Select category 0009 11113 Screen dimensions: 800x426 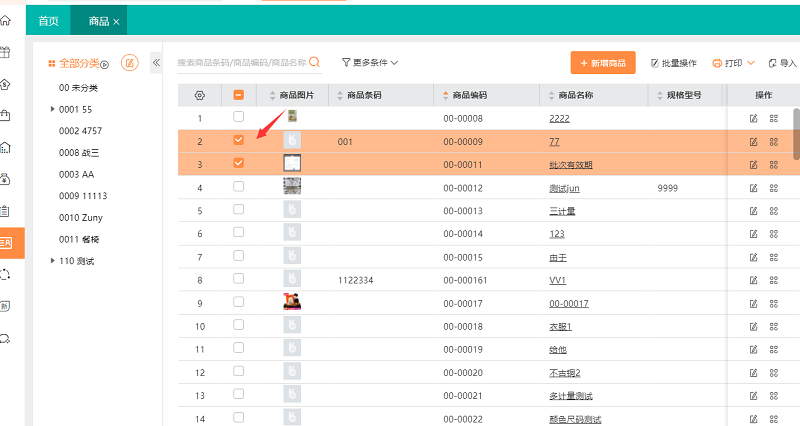point(83,196)
